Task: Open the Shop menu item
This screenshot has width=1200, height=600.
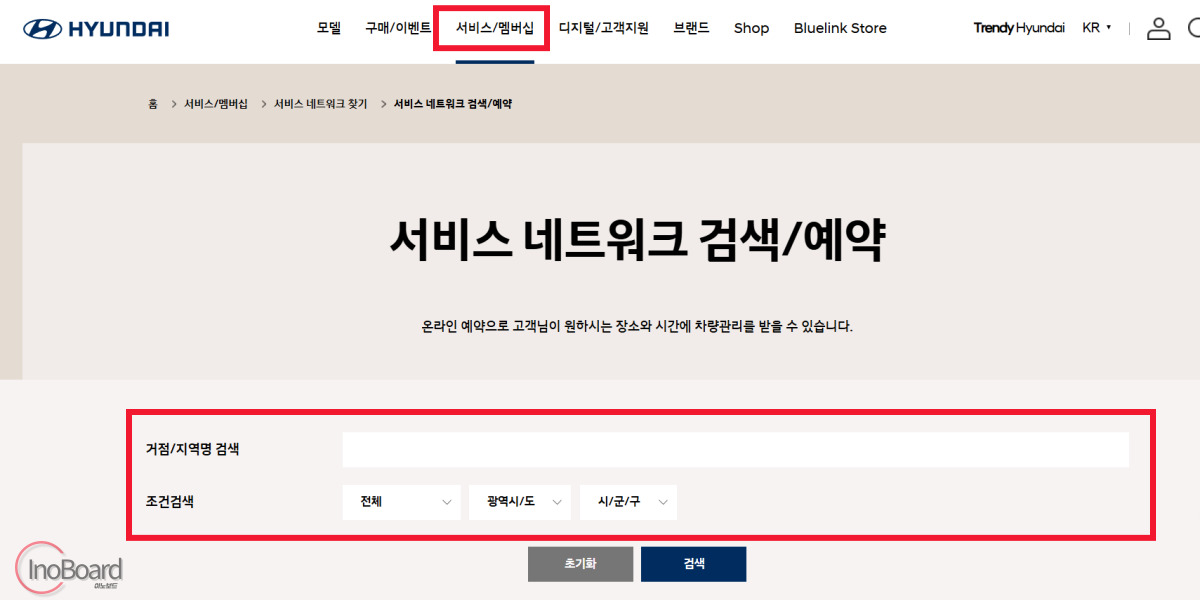Action: 751,28
